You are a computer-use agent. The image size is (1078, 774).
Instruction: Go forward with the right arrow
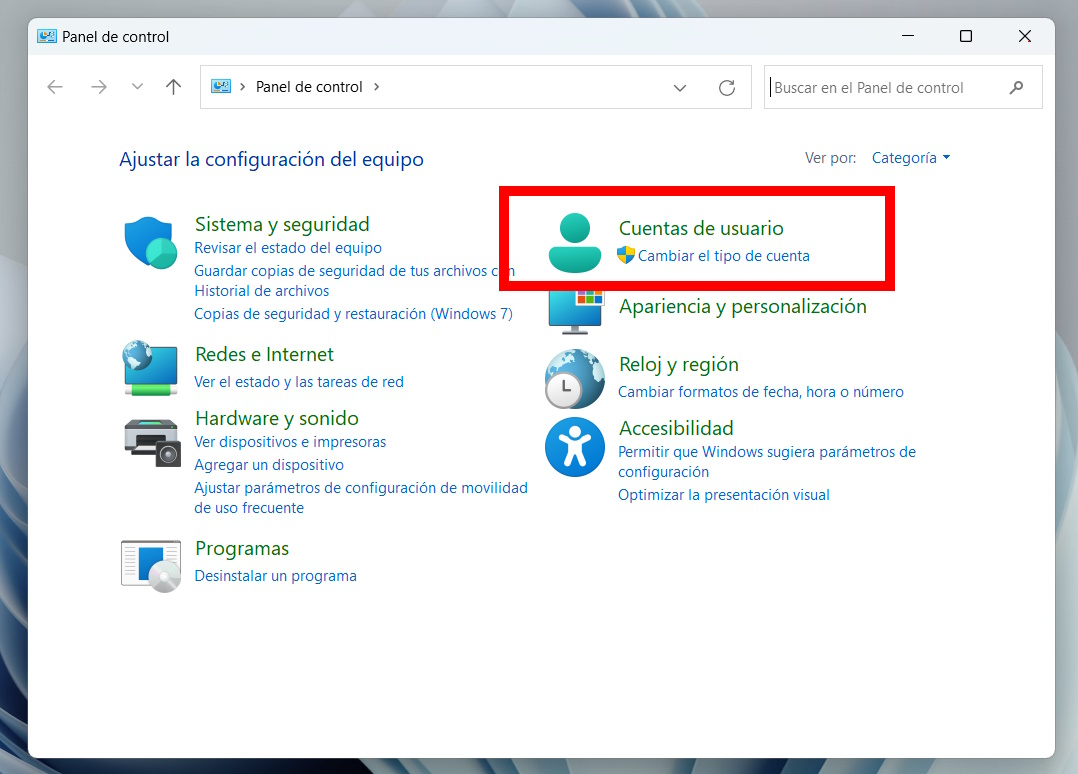[99, 87]
